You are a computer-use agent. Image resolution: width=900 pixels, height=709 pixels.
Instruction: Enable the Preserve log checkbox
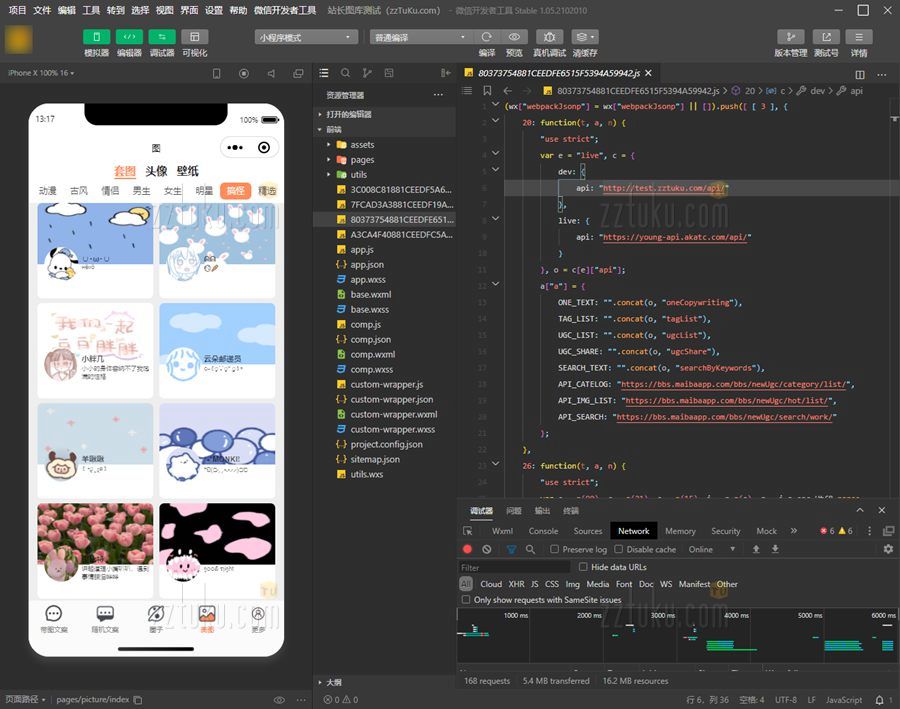point(555,549)
